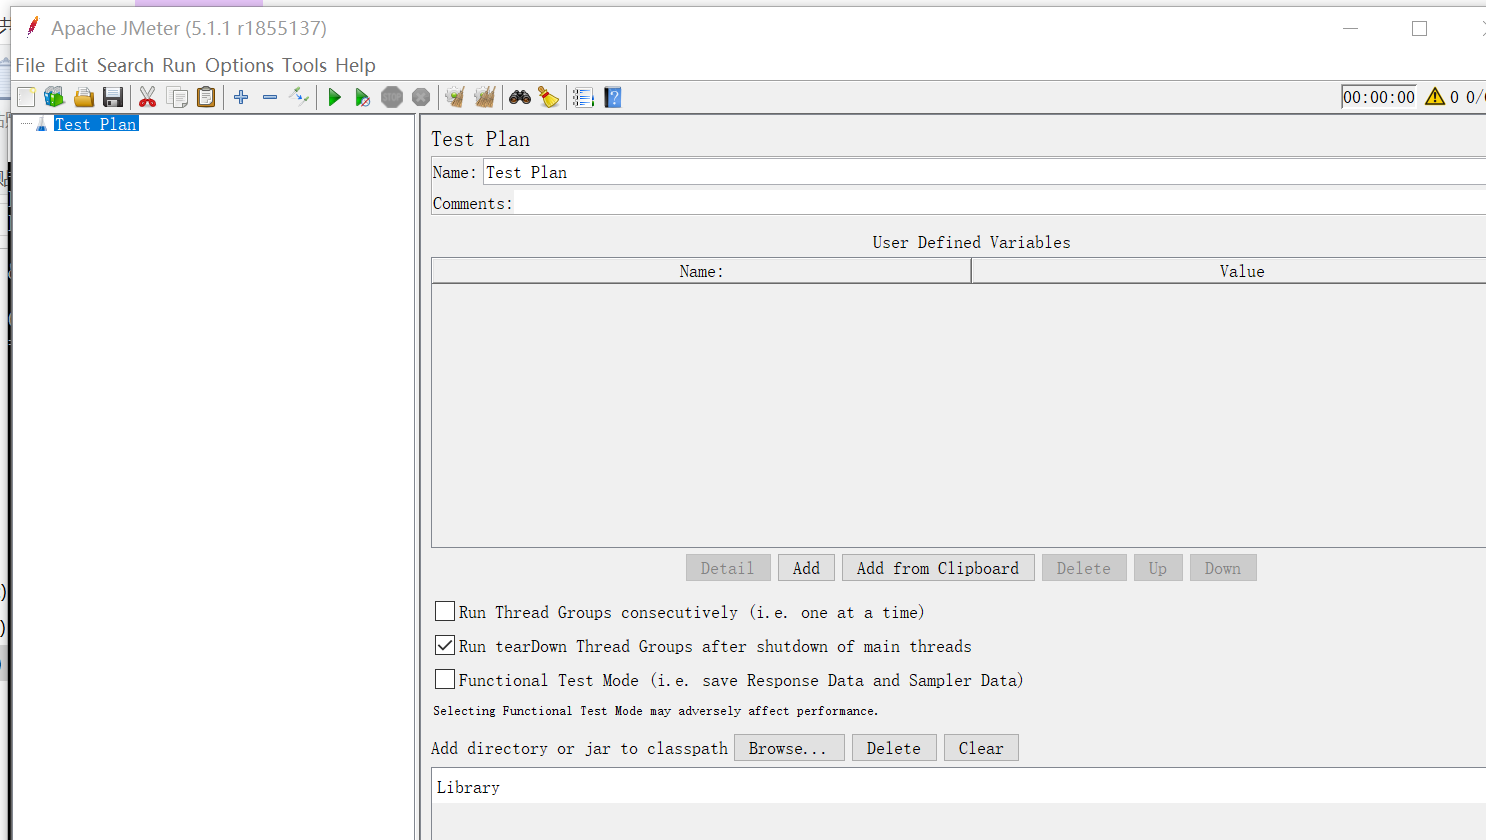
Task: Click the Name input field
Action: tap(984, 172)
